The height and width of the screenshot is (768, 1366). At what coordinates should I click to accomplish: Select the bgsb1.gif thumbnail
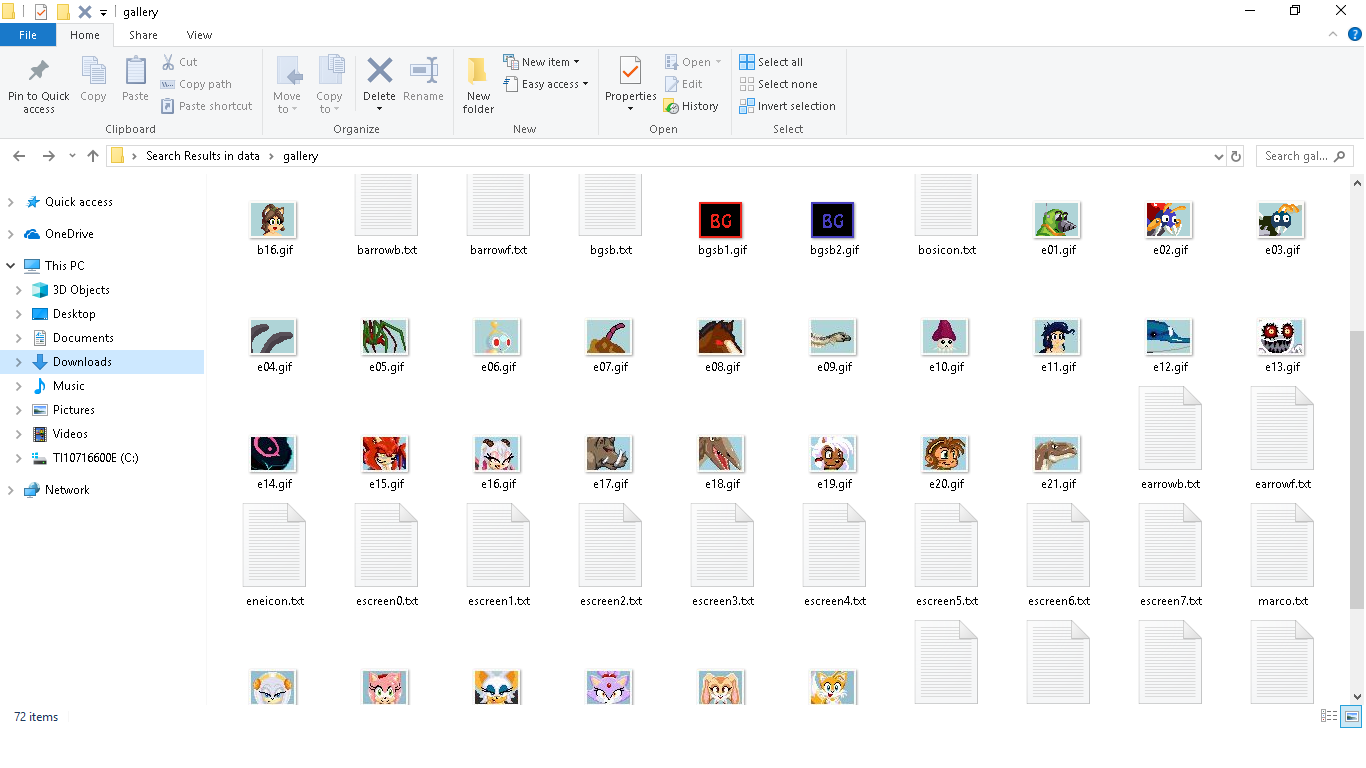pos(722,222)
